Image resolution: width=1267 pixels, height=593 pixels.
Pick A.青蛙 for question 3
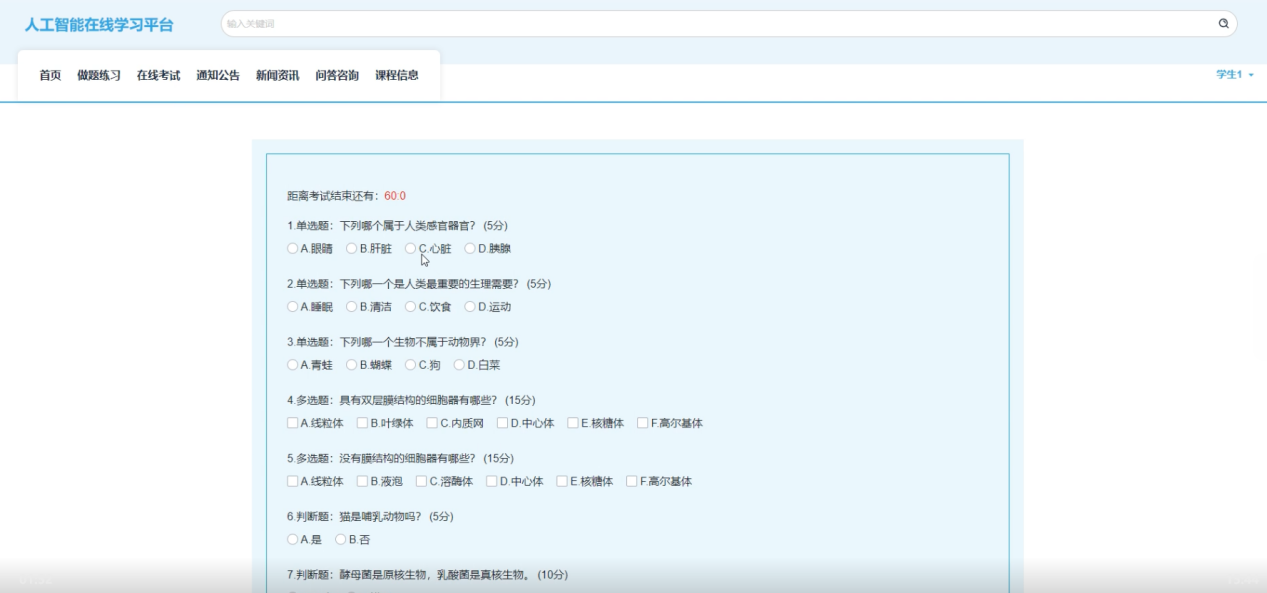293,364
